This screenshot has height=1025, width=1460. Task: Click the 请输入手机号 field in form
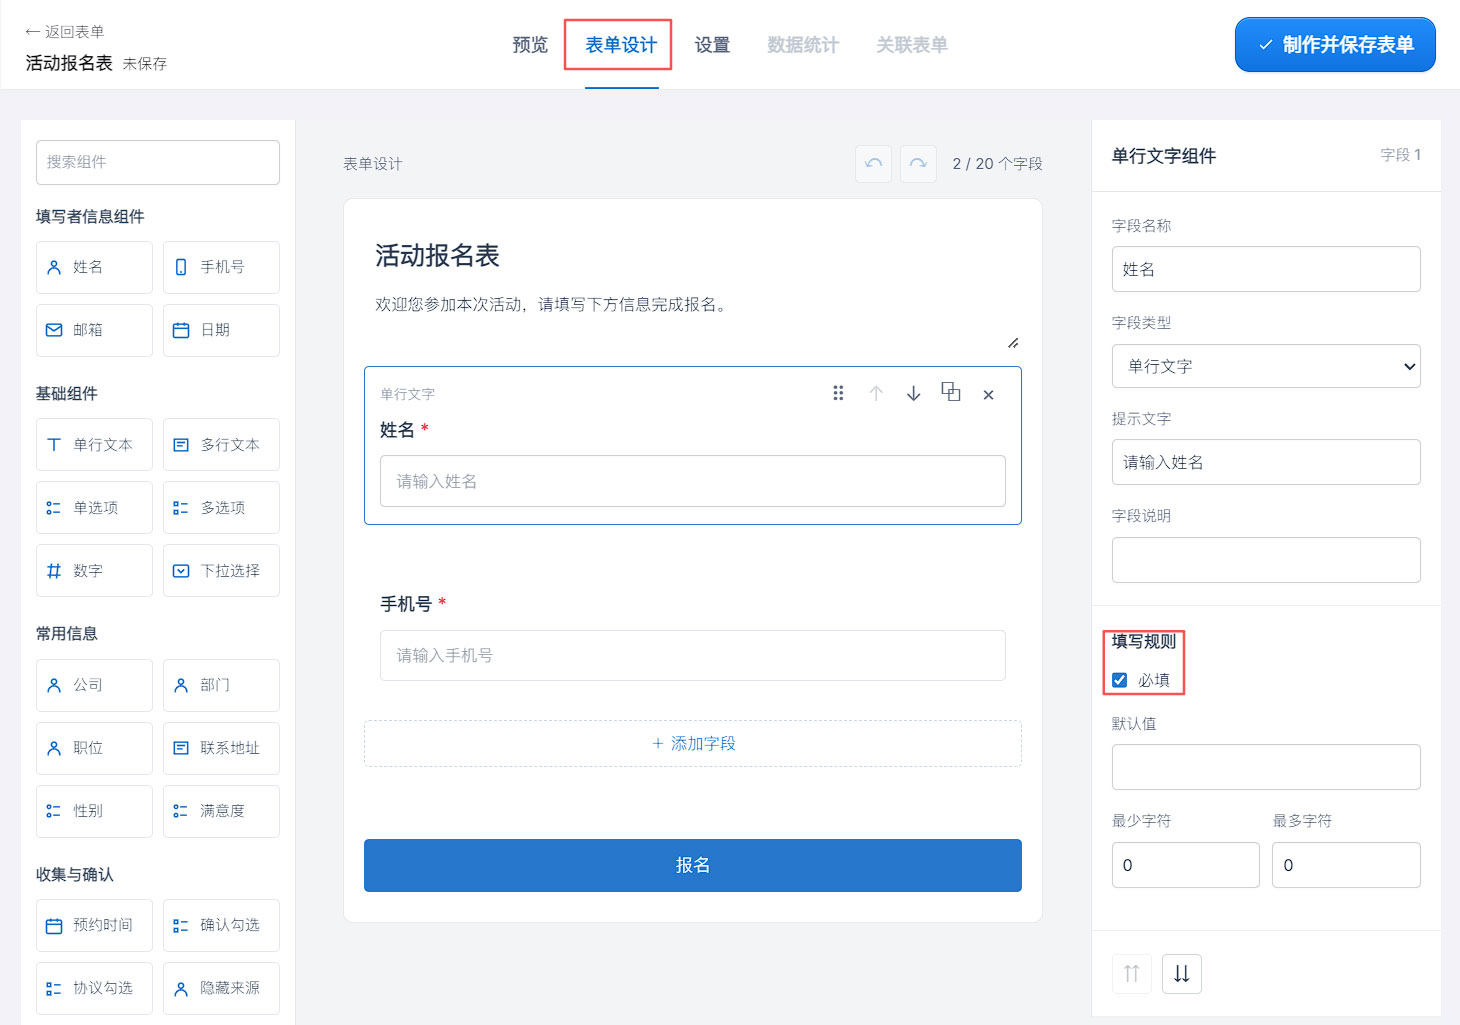[x=693, y=655]
